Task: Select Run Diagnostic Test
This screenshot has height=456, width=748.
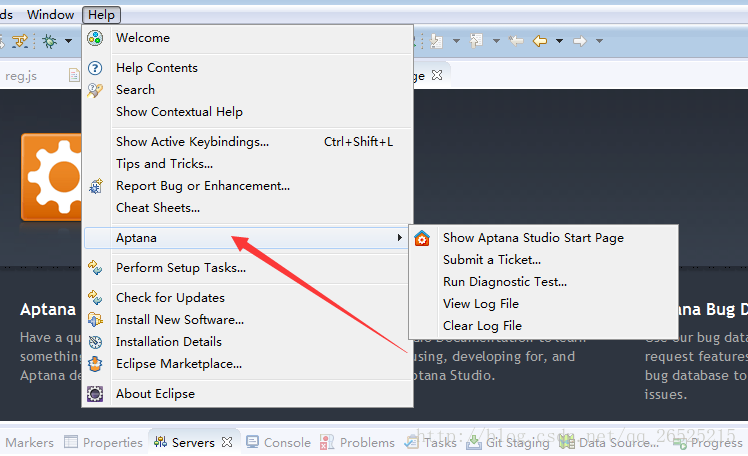Action: [x=543, y=281]
